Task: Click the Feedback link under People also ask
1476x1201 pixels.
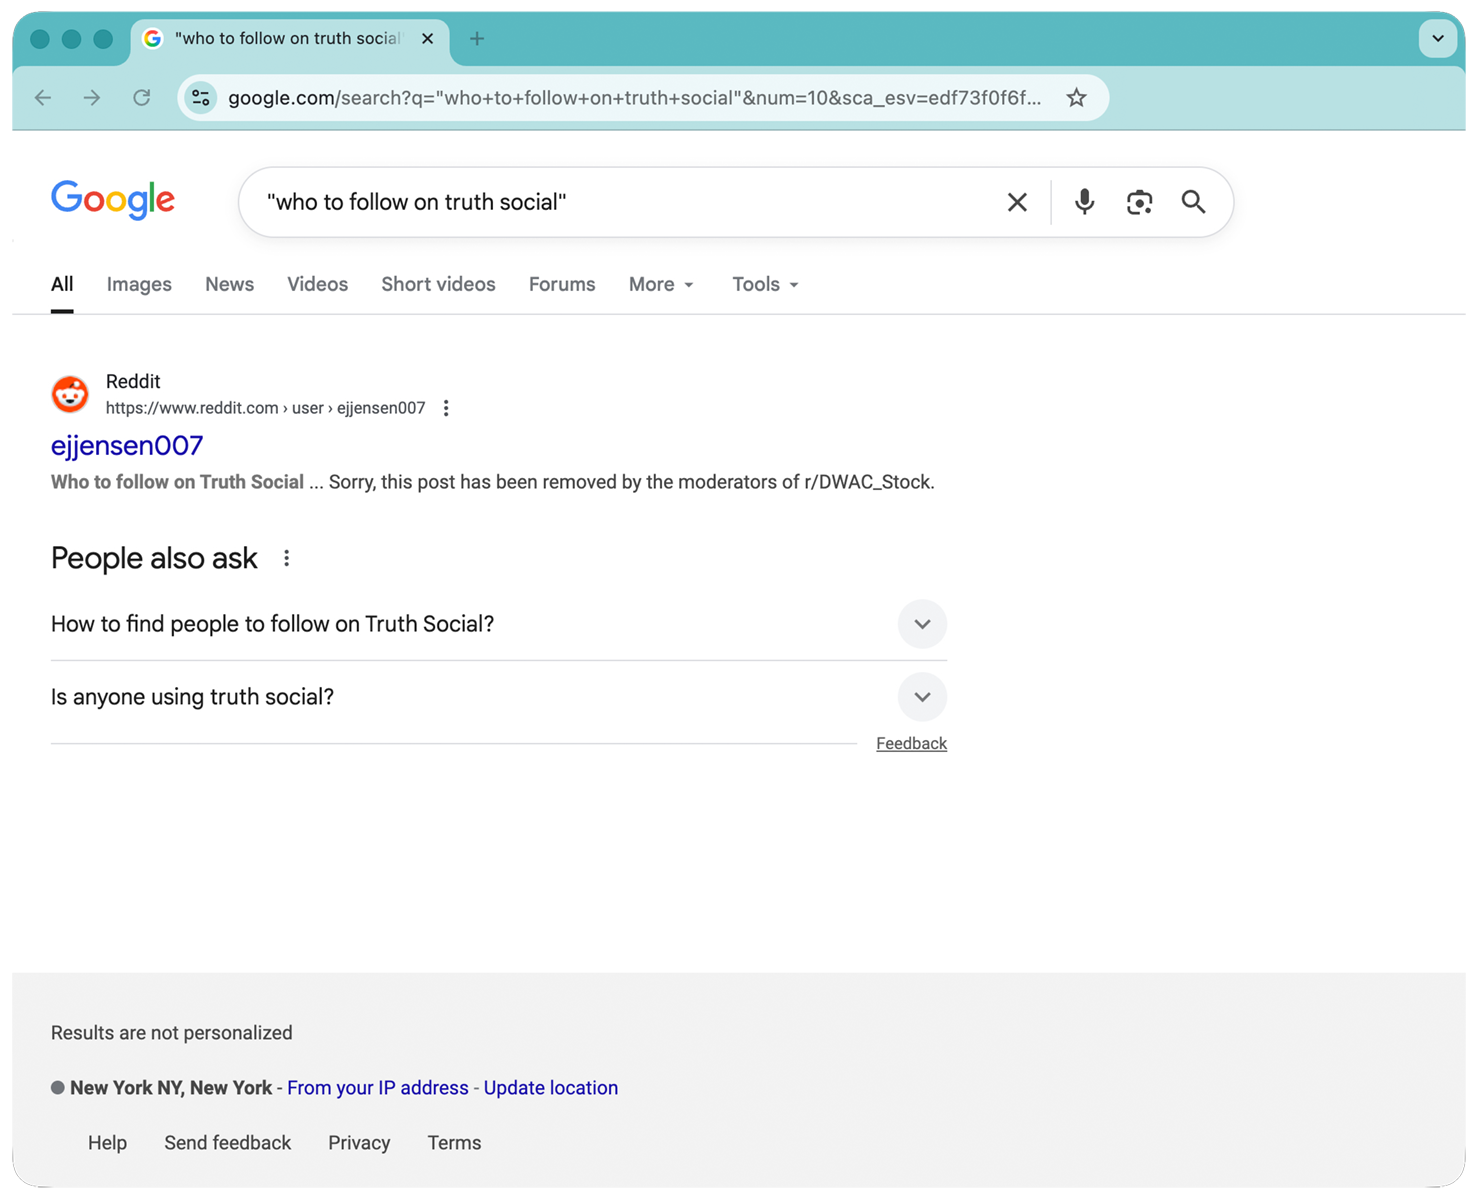Action: (x=911, y=743)
